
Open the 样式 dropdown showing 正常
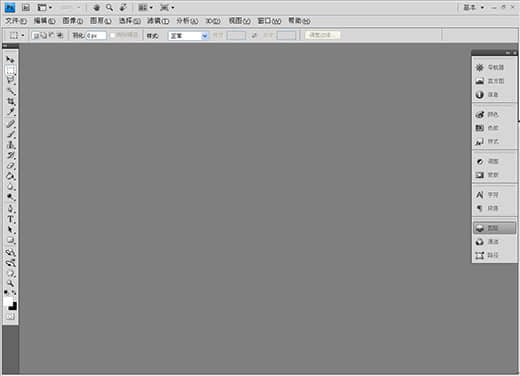[188, 36]
